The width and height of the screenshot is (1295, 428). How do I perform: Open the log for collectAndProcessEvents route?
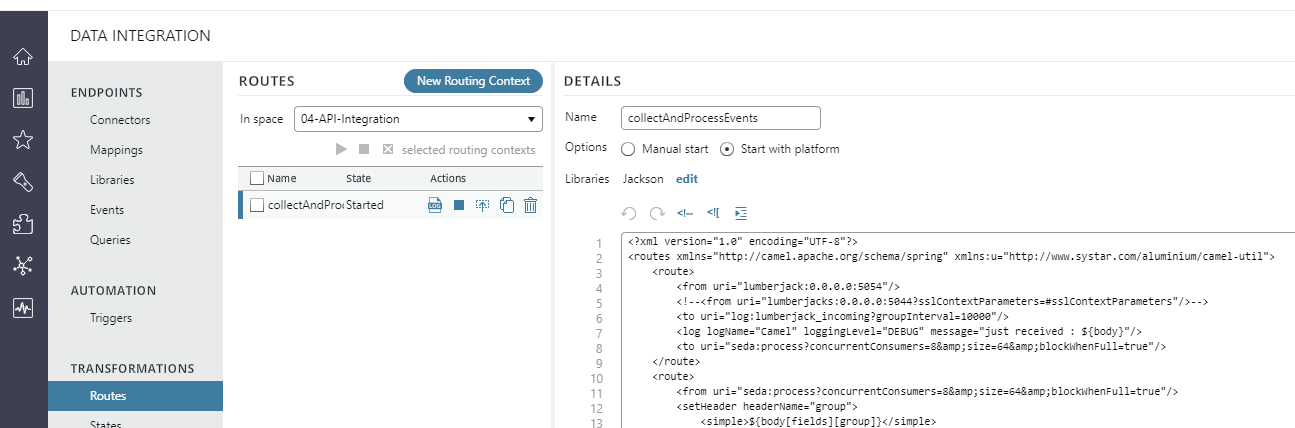click(x=435, y=205)
